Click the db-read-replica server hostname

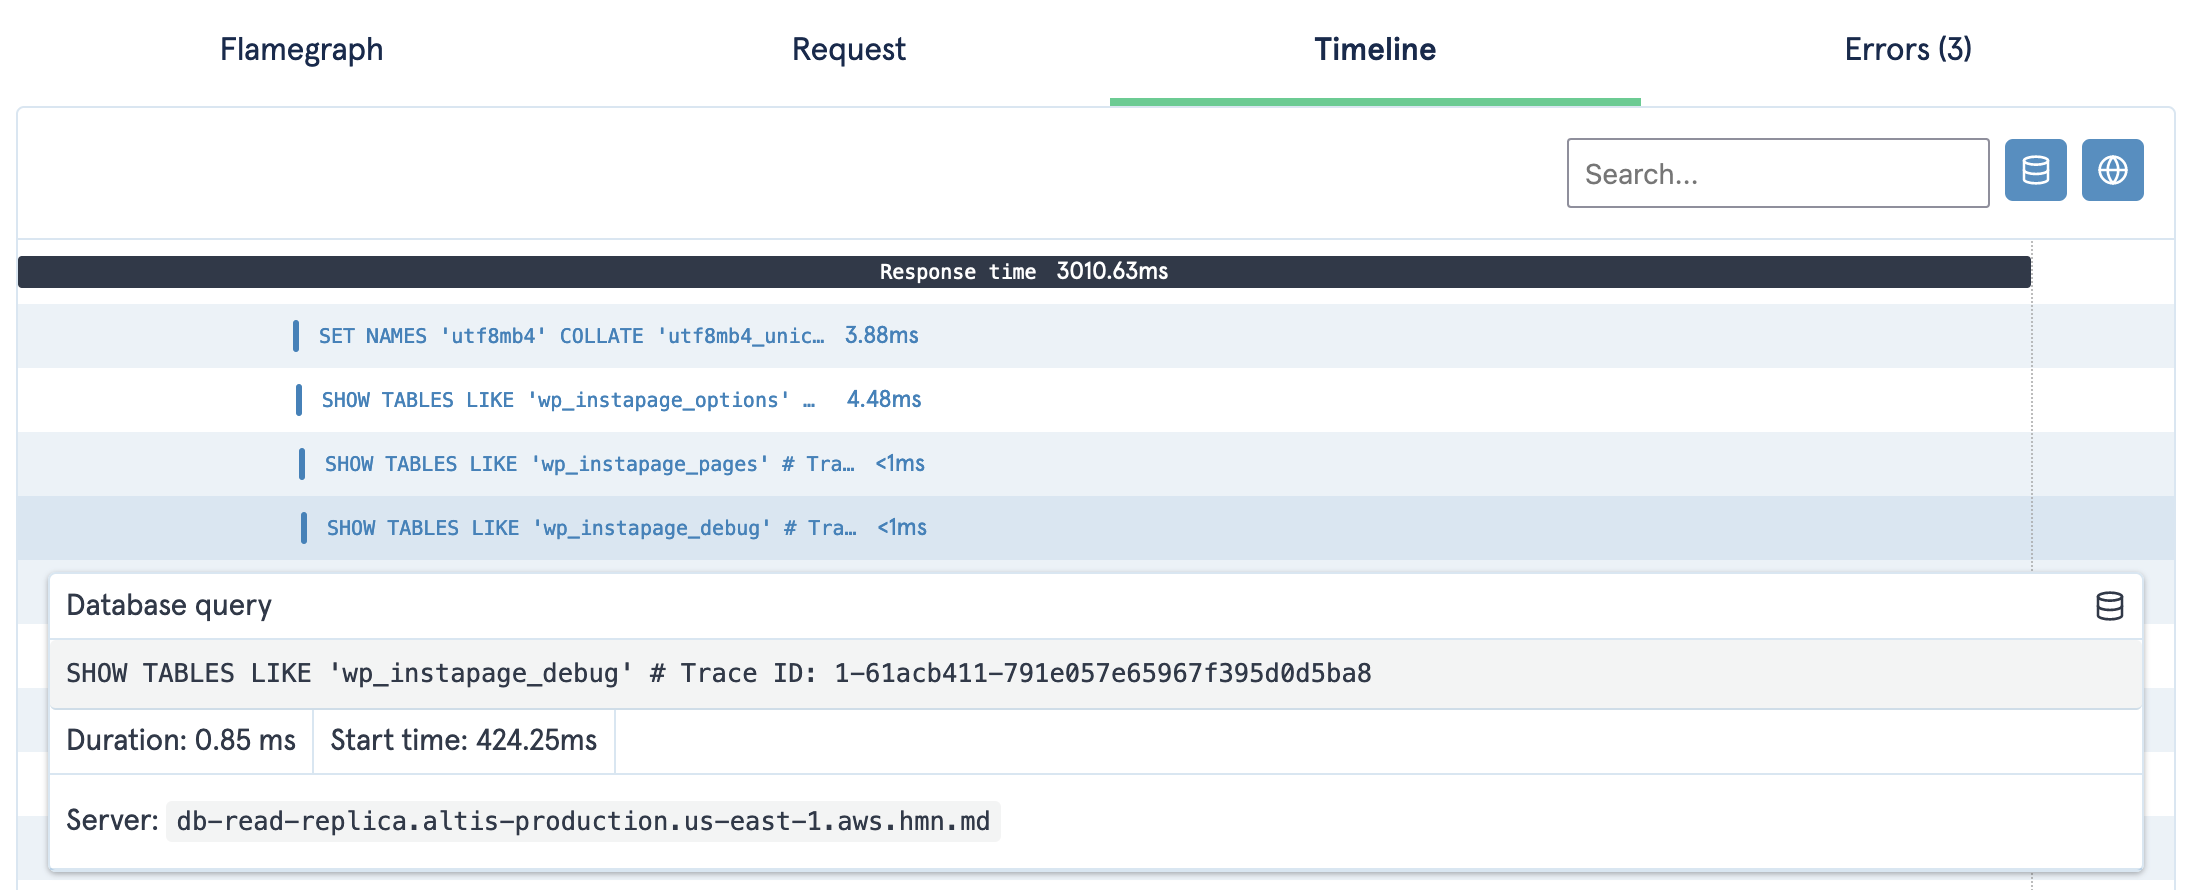[x=583, y=821]
